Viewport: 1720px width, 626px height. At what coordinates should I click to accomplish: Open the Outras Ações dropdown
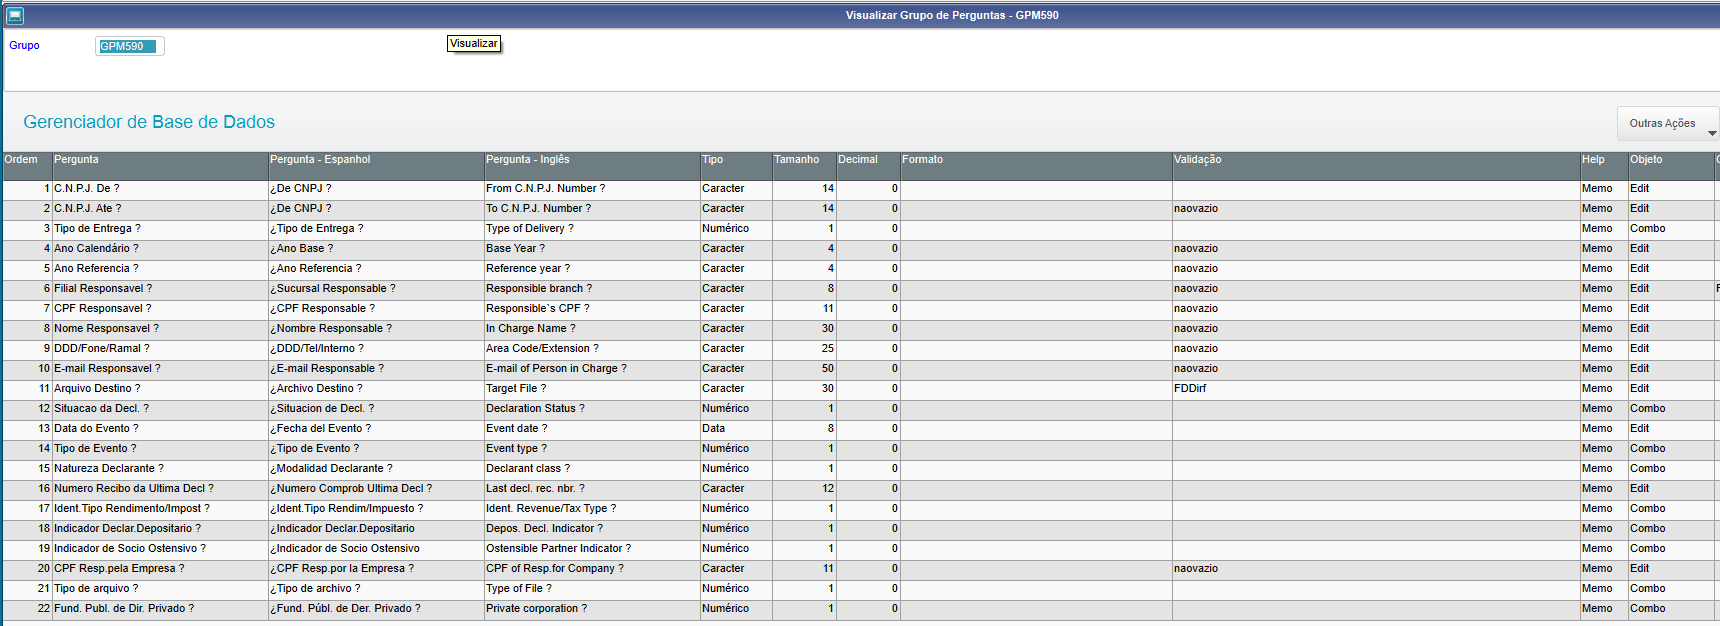(1667, 123)
